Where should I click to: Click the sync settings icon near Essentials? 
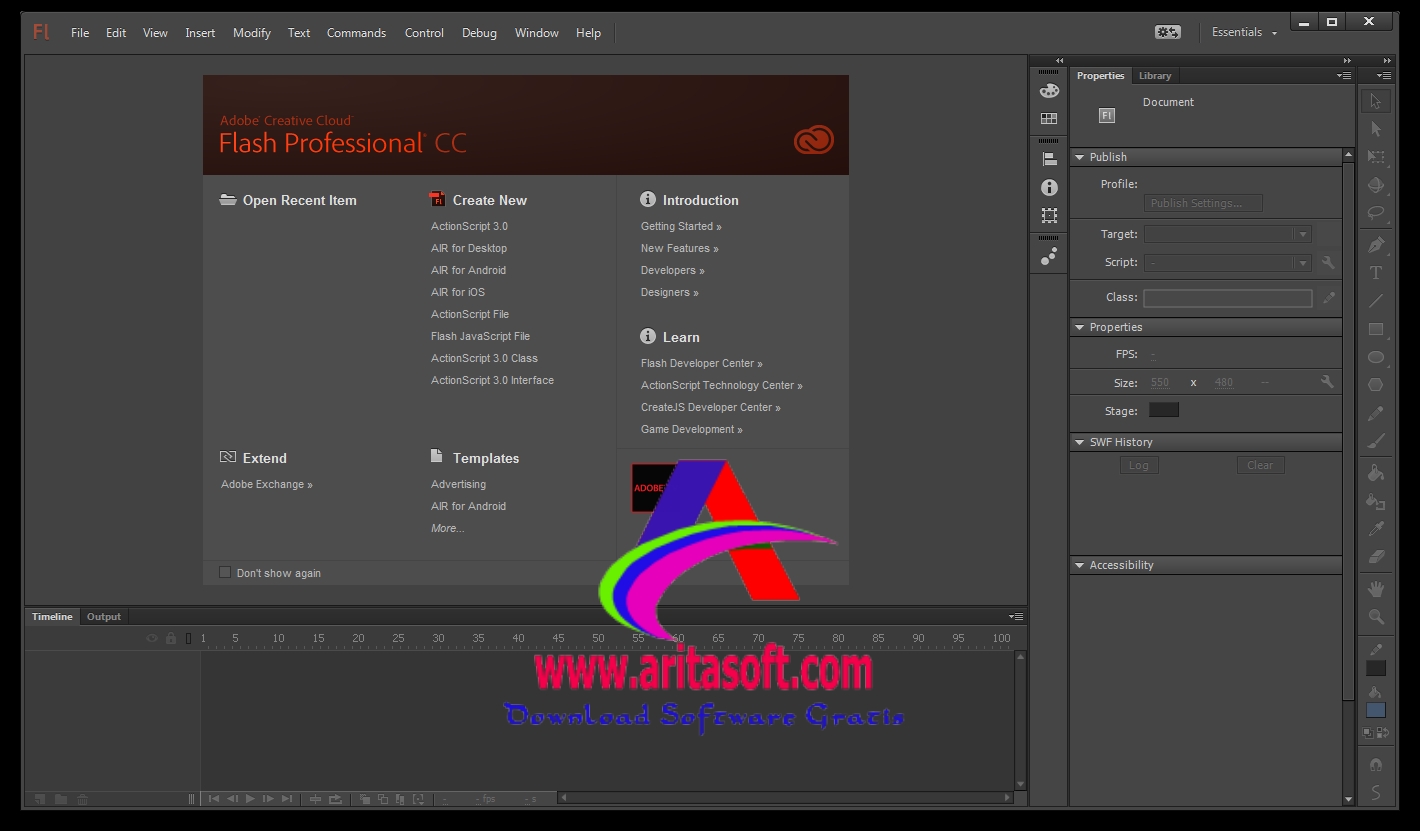tap(1167, 32)
